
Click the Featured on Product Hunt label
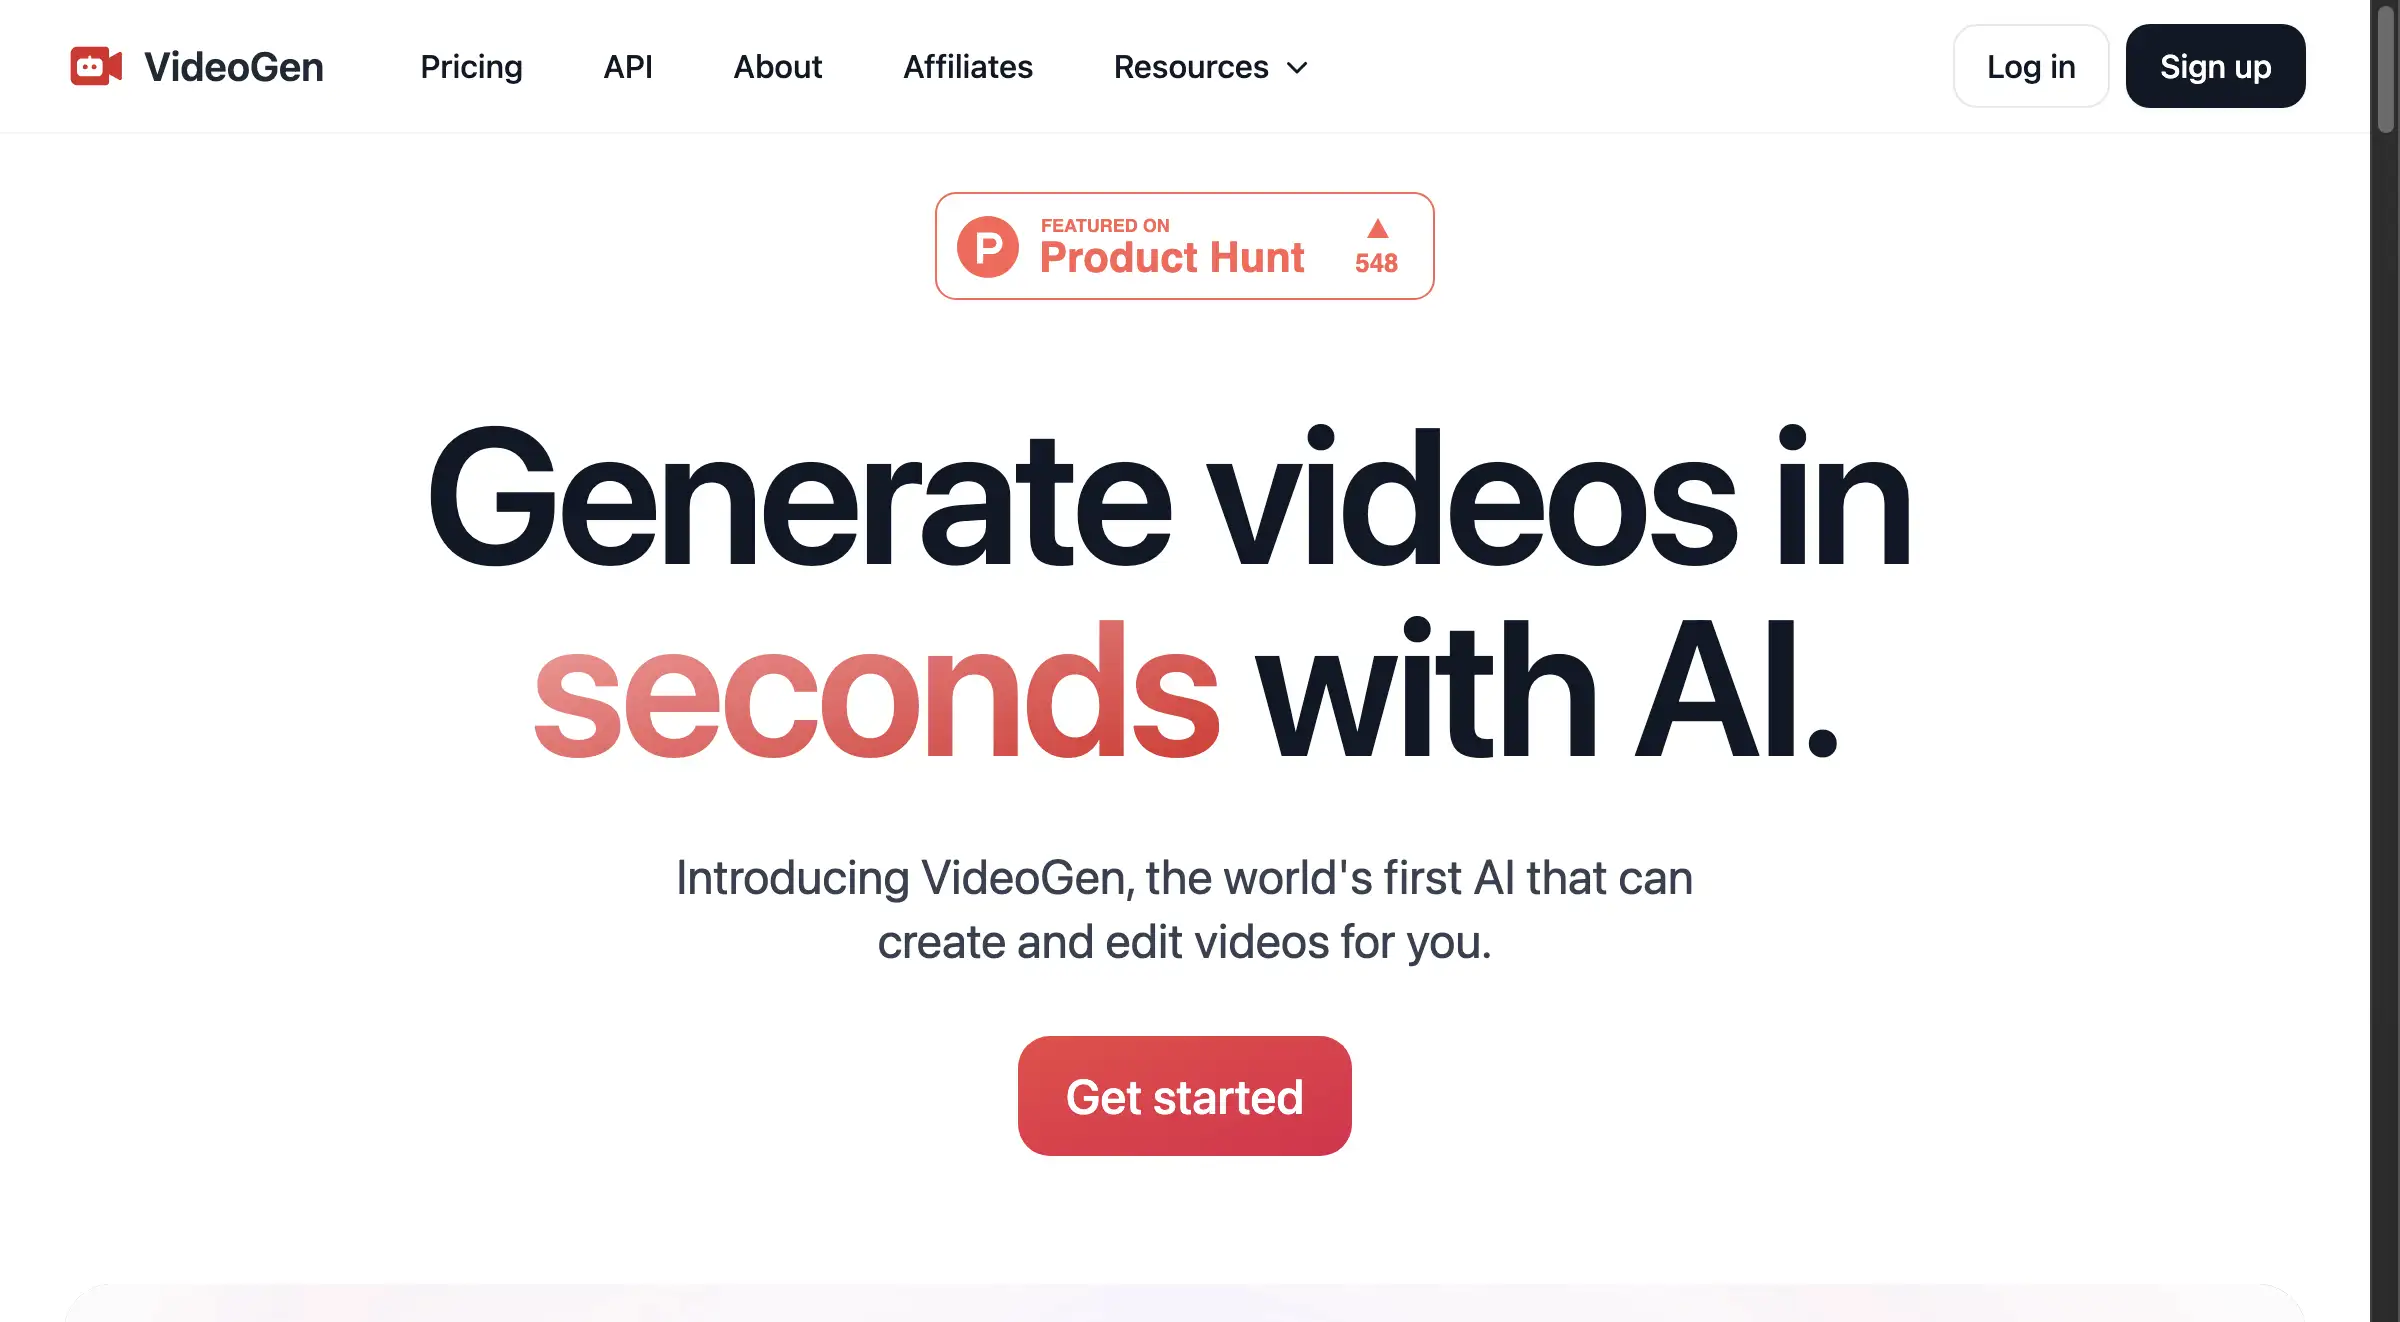click(1183, 244)
